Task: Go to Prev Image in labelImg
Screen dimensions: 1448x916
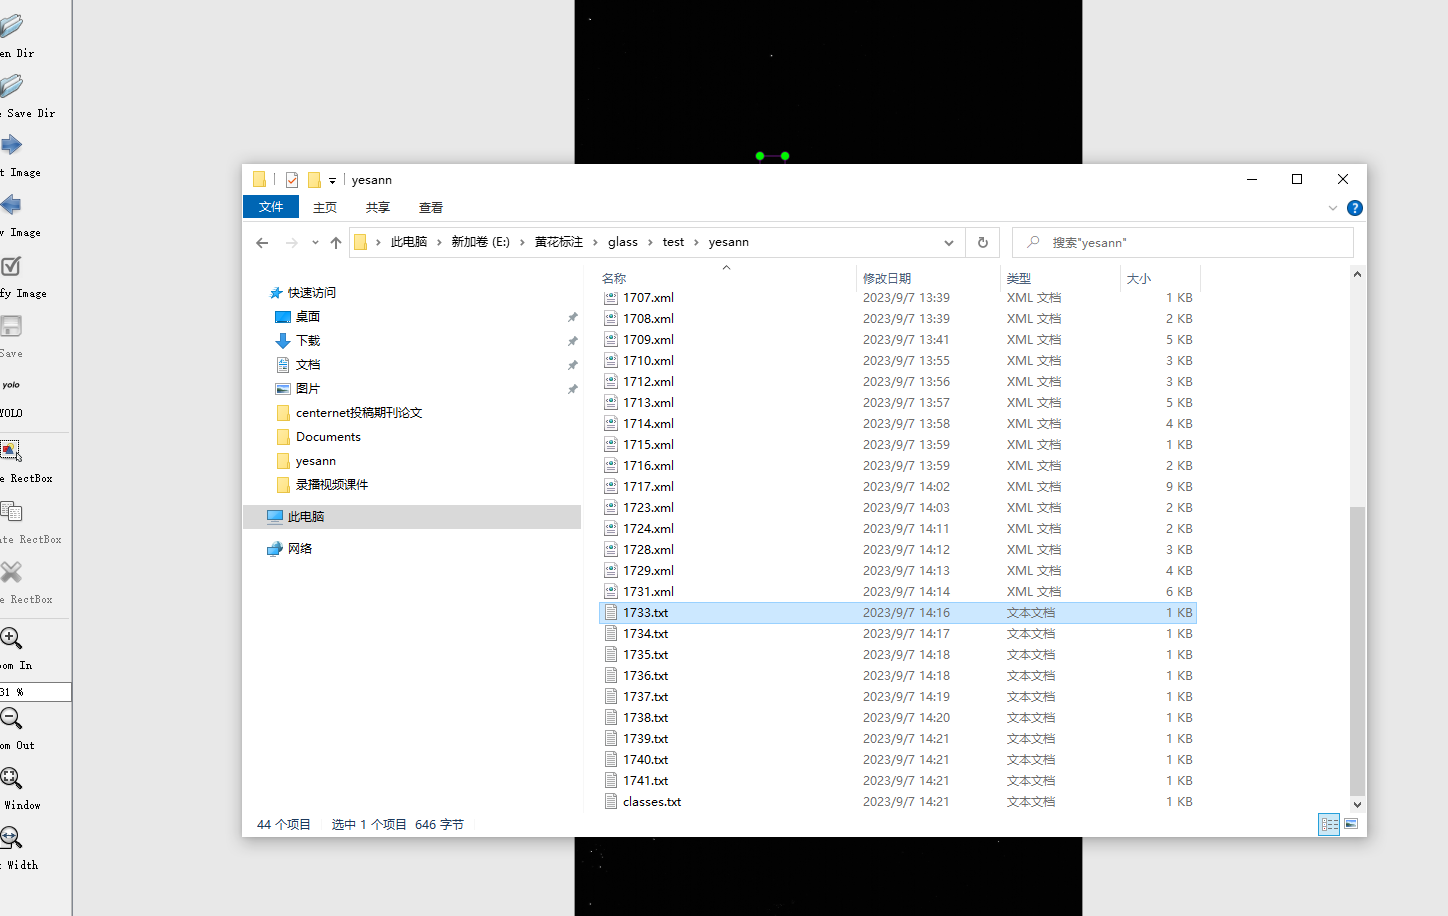Action: point(11,206)
